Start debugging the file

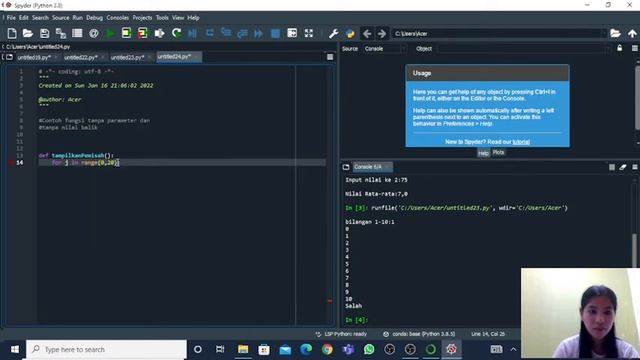(x=193, y=33)
